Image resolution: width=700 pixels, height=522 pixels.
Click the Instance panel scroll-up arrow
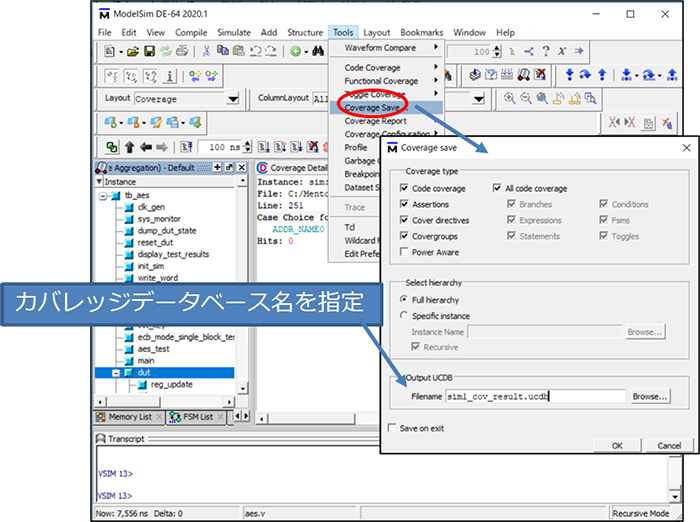tap(242, 181)
